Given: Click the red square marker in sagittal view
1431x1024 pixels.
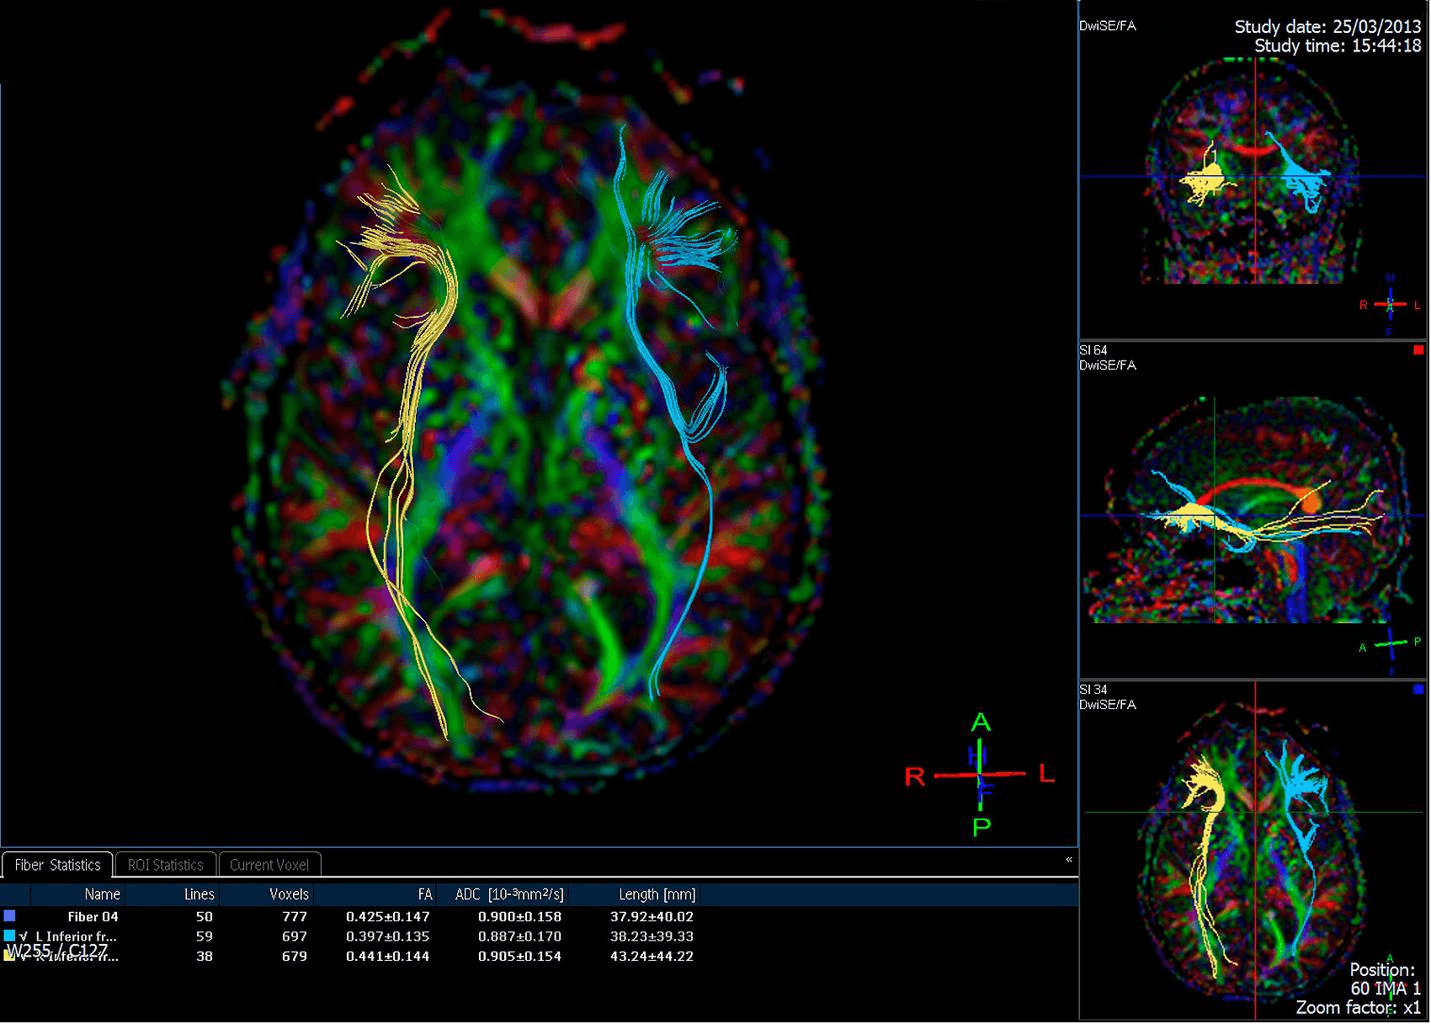Looking at the screenshot, I should click(1418, 350).
